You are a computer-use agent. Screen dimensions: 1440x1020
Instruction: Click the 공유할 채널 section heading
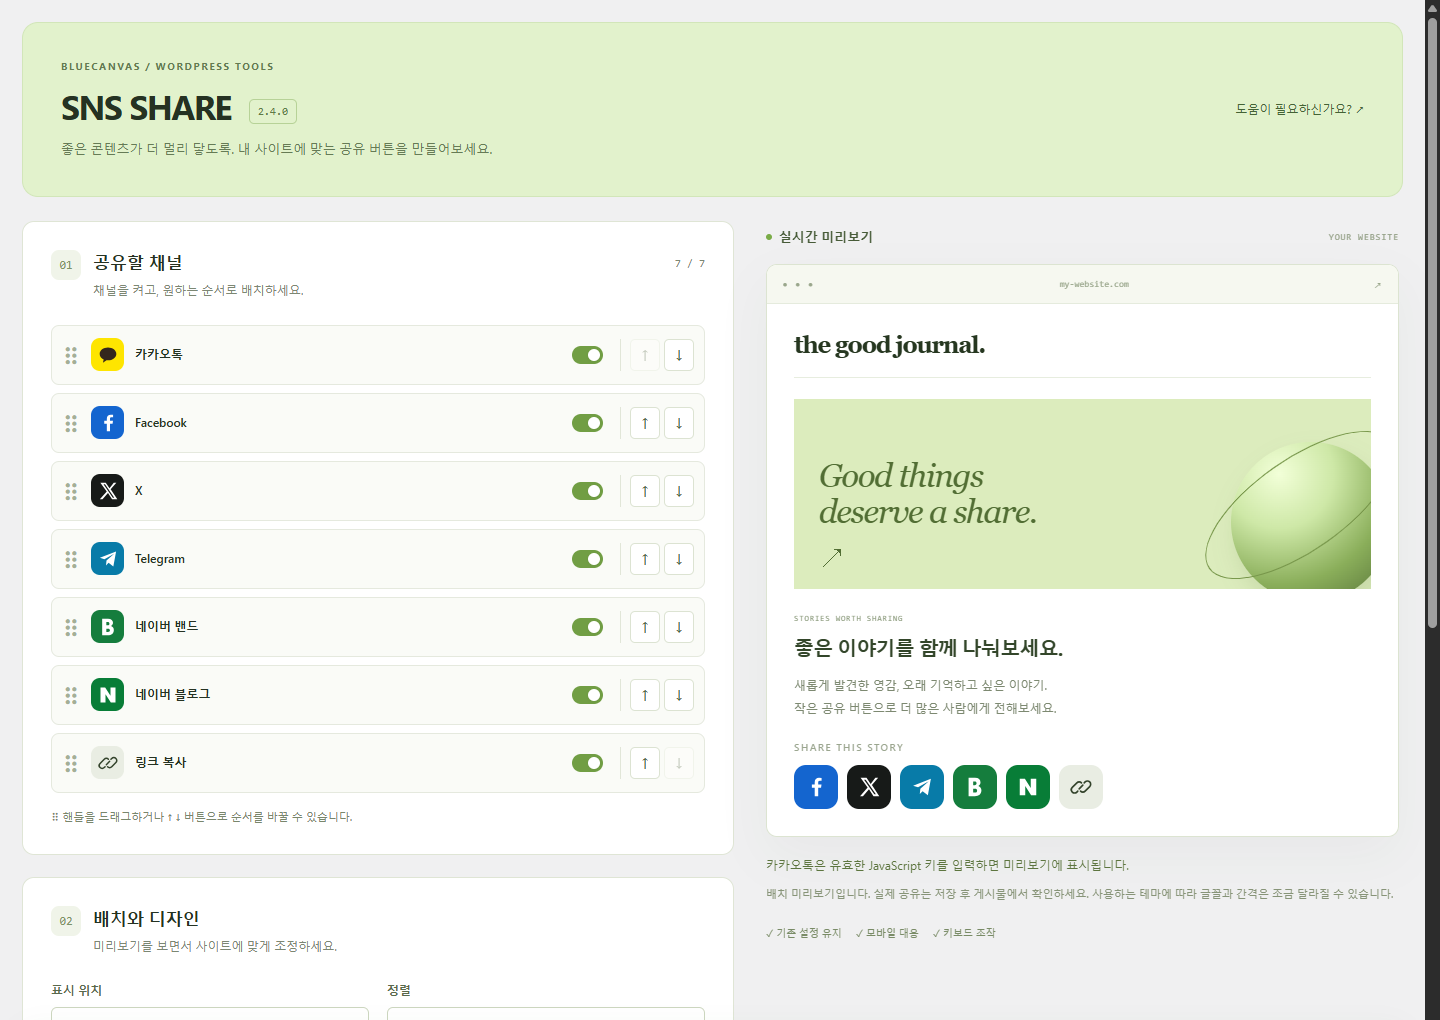(x=138, y=263)
